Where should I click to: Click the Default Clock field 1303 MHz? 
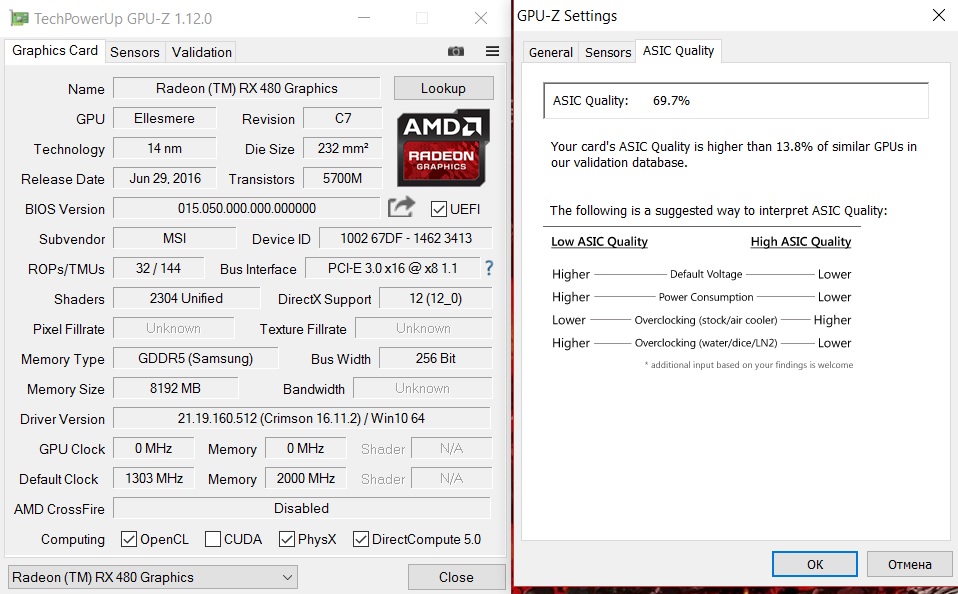click(x=154, y=477)
